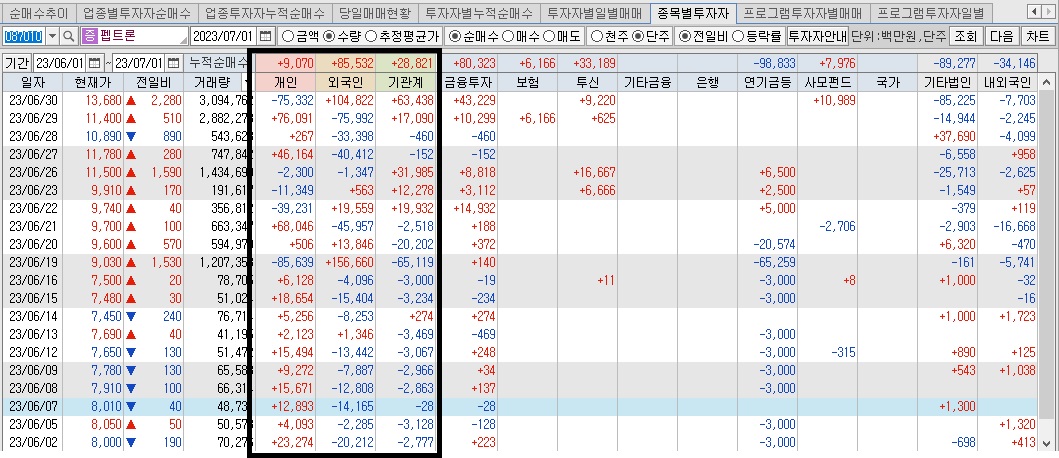Open calendar for start date 23/06/01
Viewport: 1059px width, 458px height.
[93, 63]
